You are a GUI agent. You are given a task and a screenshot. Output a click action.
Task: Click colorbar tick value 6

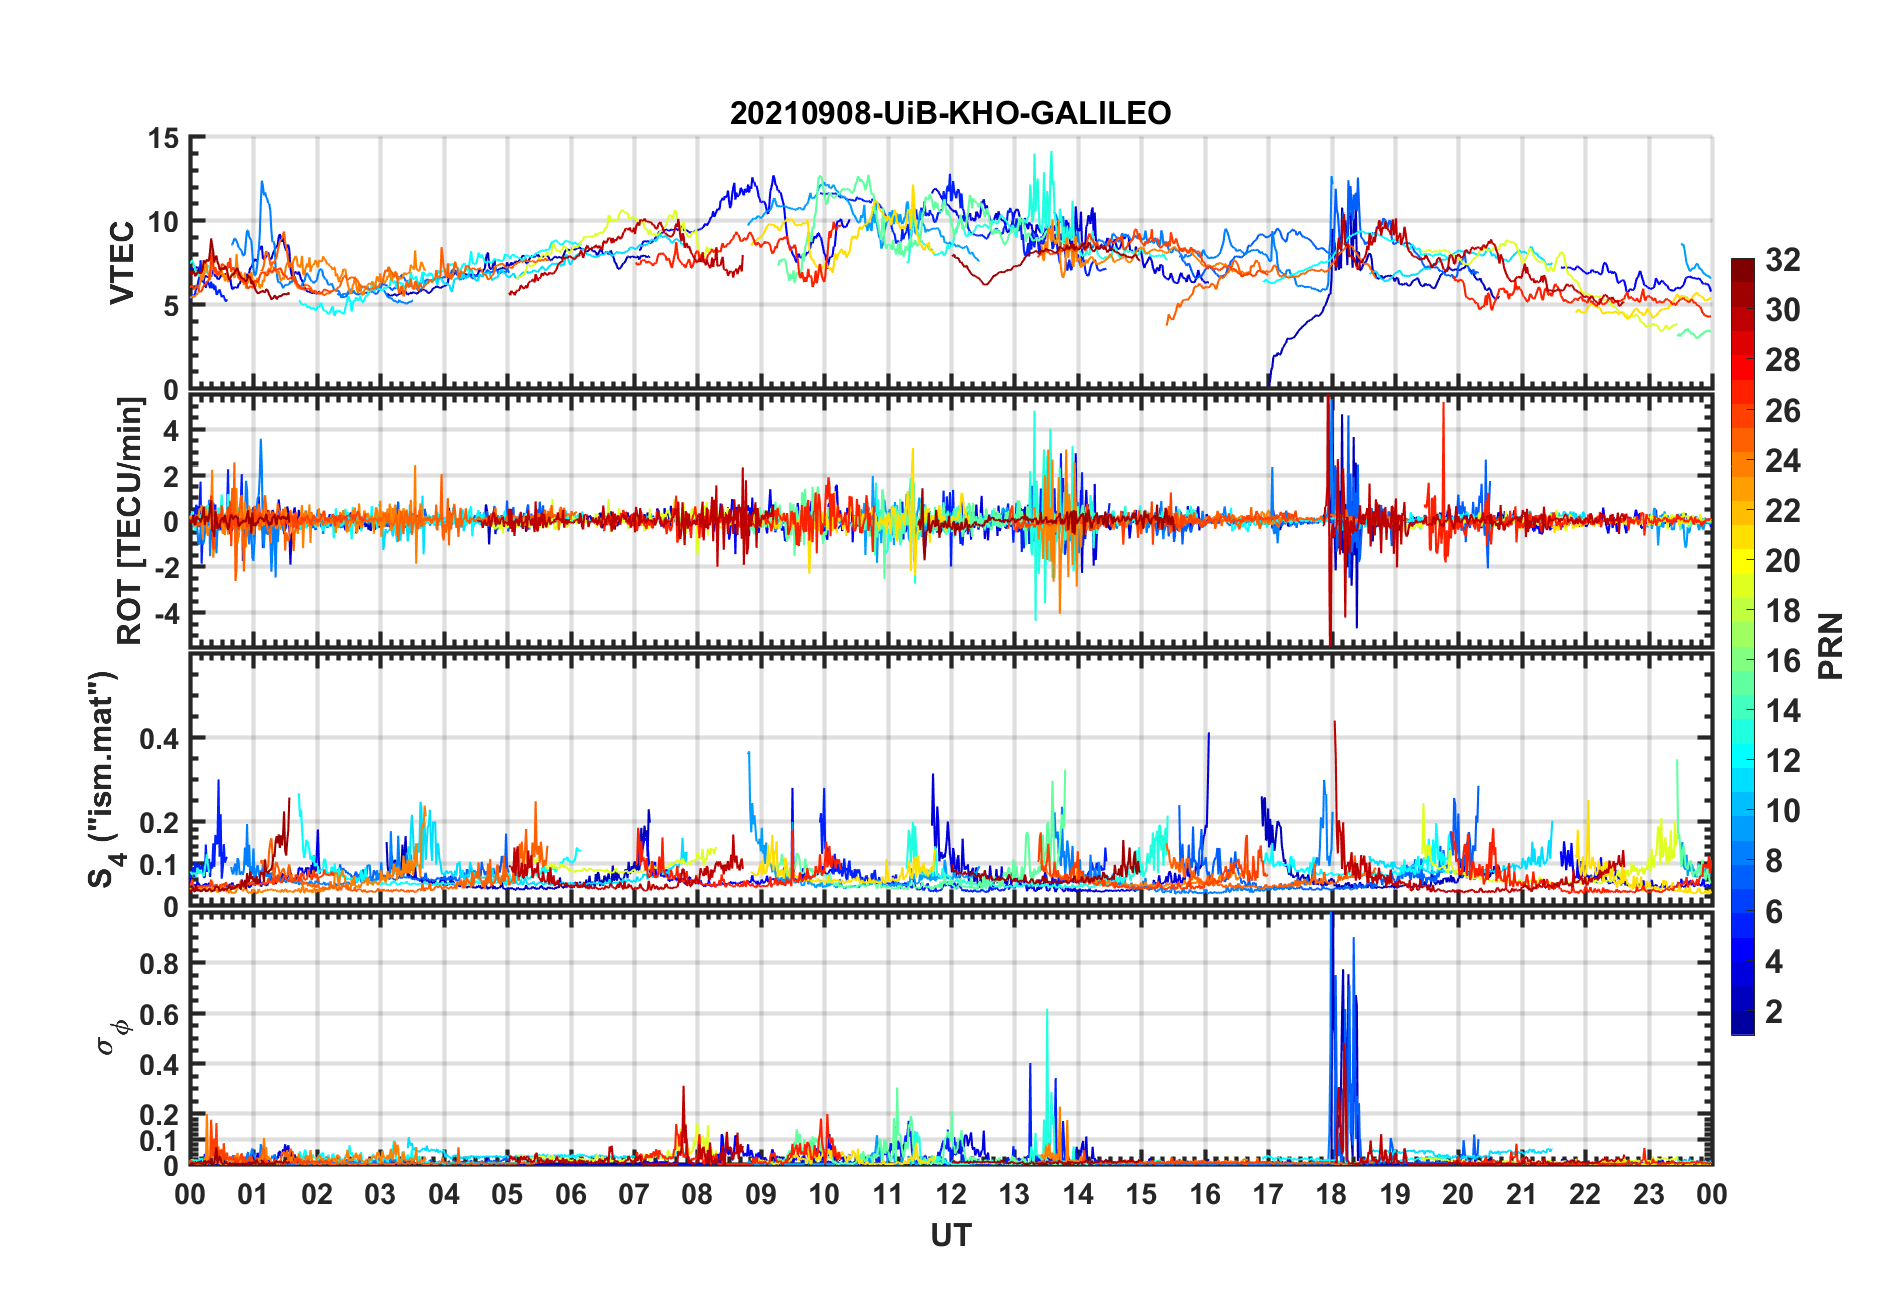tap(1774, 911)
